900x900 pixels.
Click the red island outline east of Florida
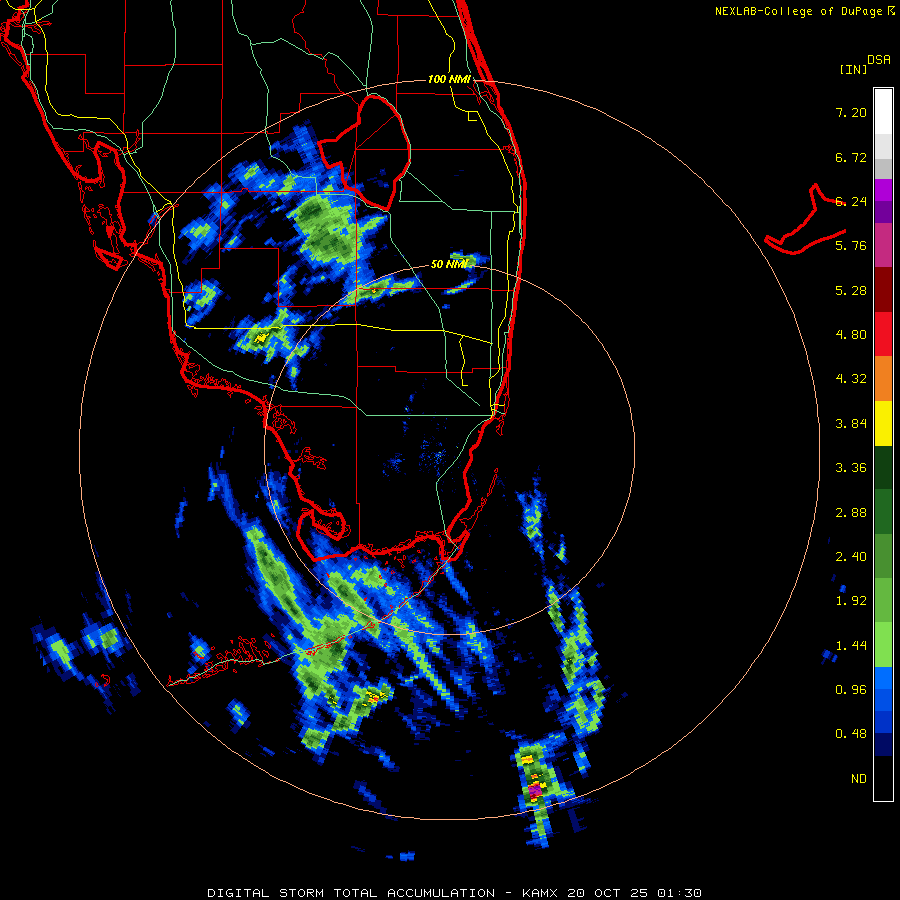pos(805,221)
